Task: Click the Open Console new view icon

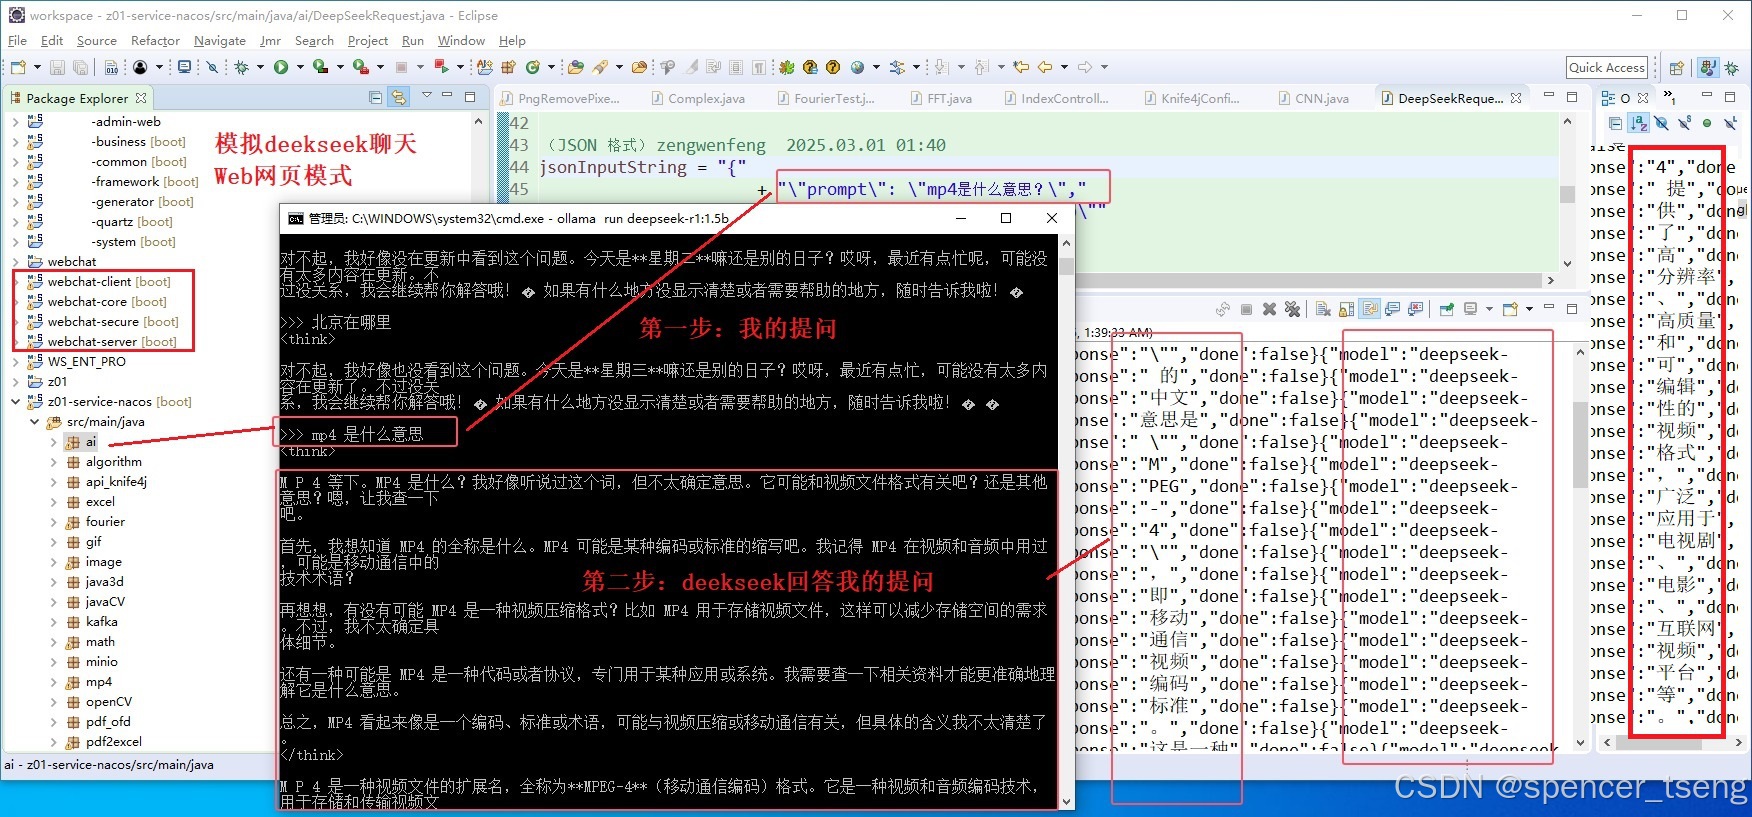Action: (1510, 309)
